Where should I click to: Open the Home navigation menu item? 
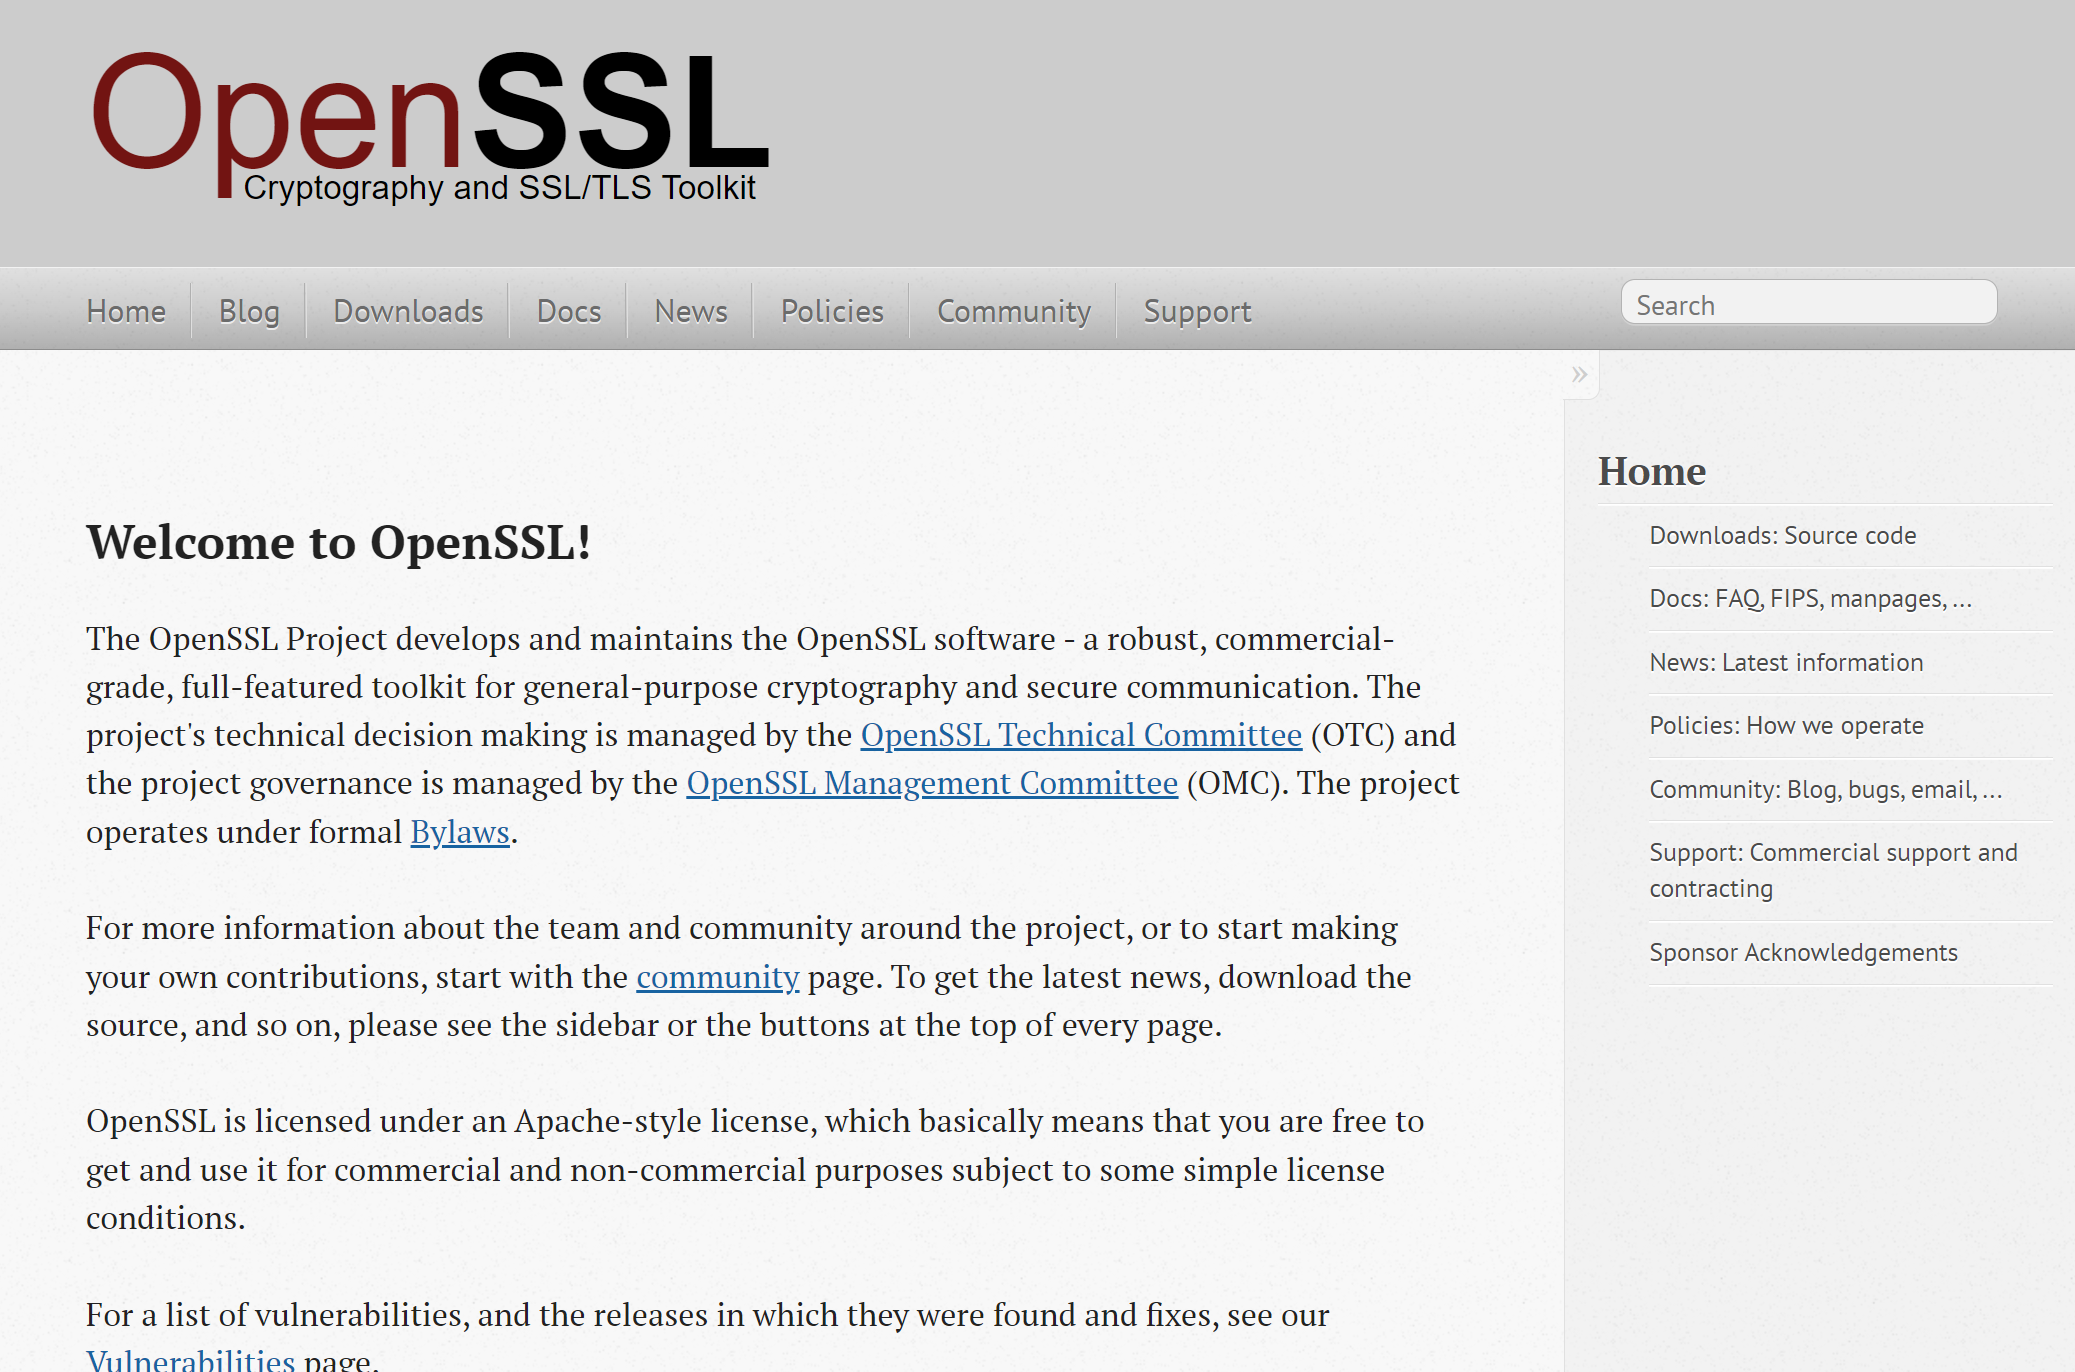point(126,311)
